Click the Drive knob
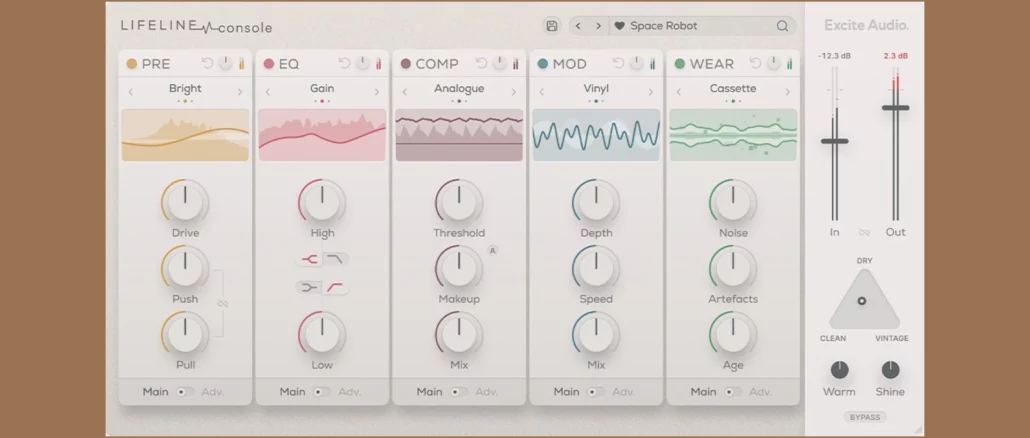Screen dimensions: 1030x438 (185, 202)
